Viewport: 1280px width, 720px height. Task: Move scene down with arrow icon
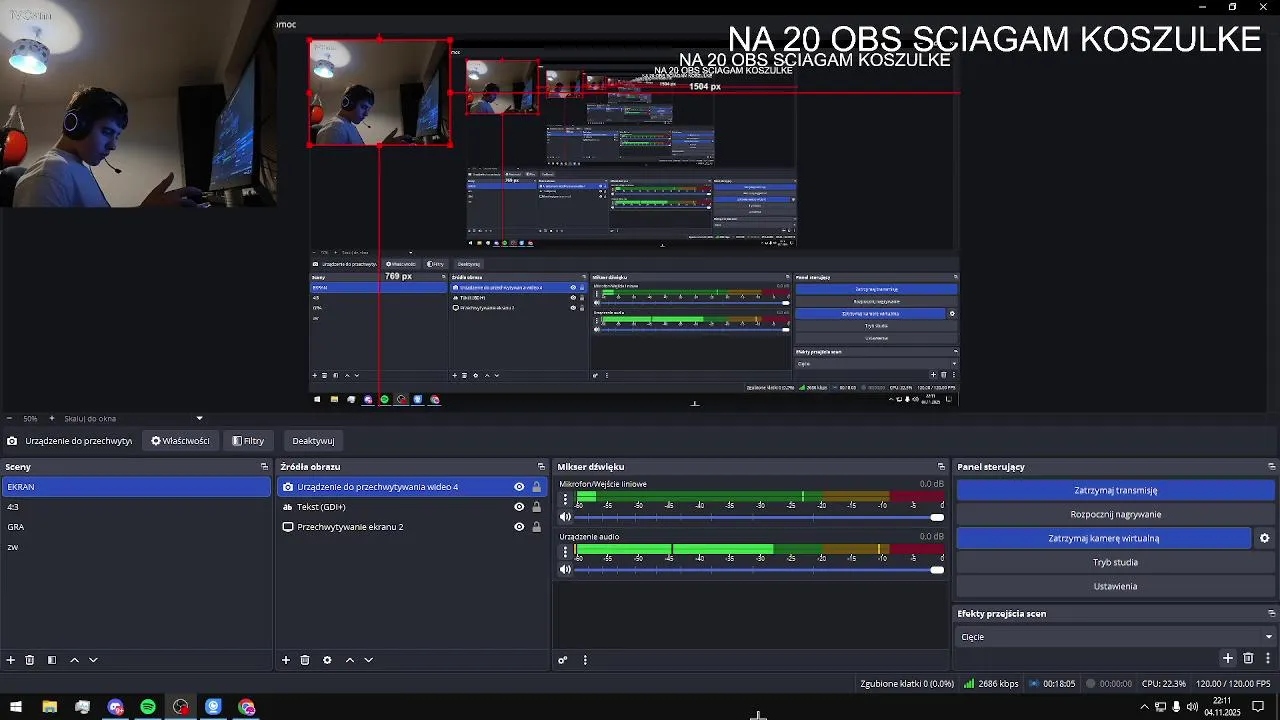(x=93, y=660)
